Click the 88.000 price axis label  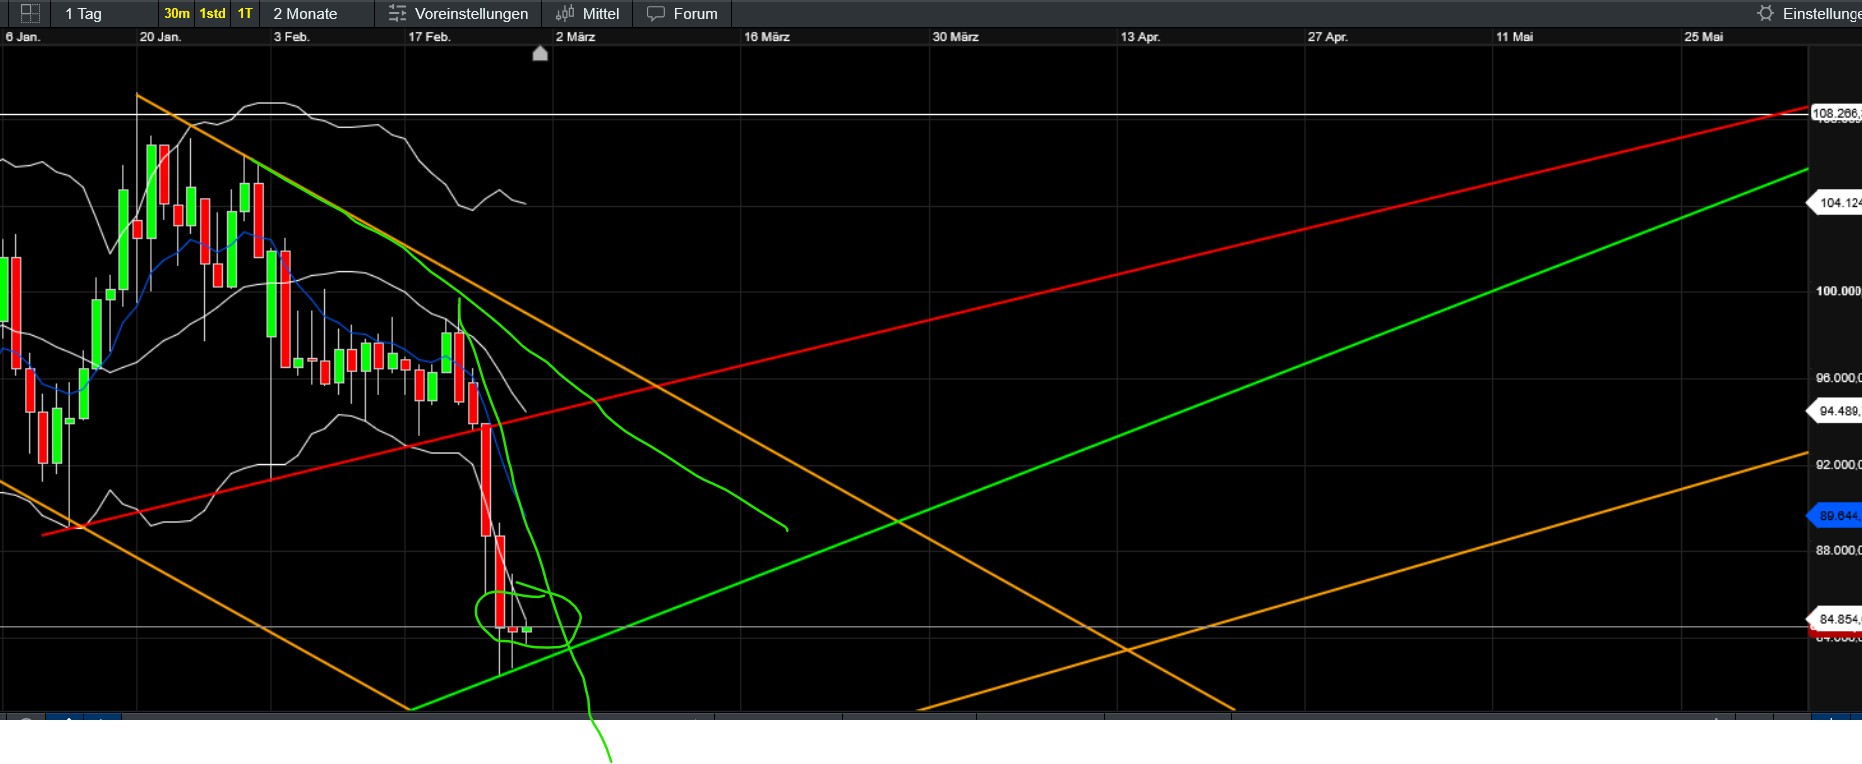point(1838,550)
